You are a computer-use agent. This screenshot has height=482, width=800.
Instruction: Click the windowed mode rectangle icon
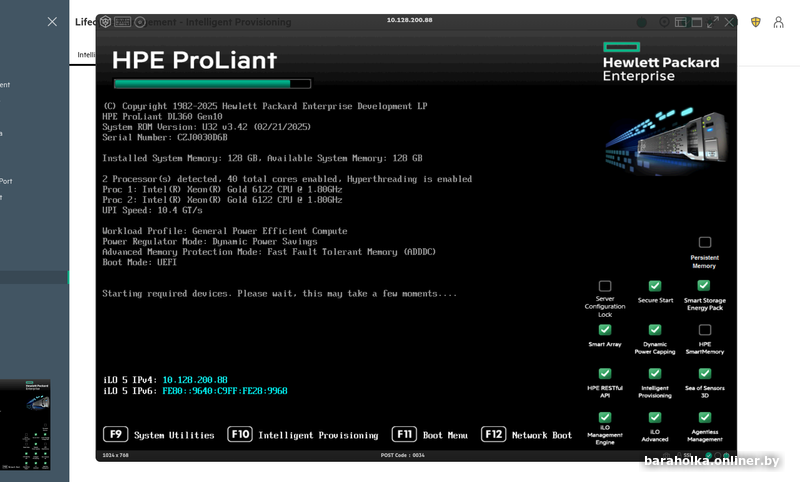click(x=697, y=22)
